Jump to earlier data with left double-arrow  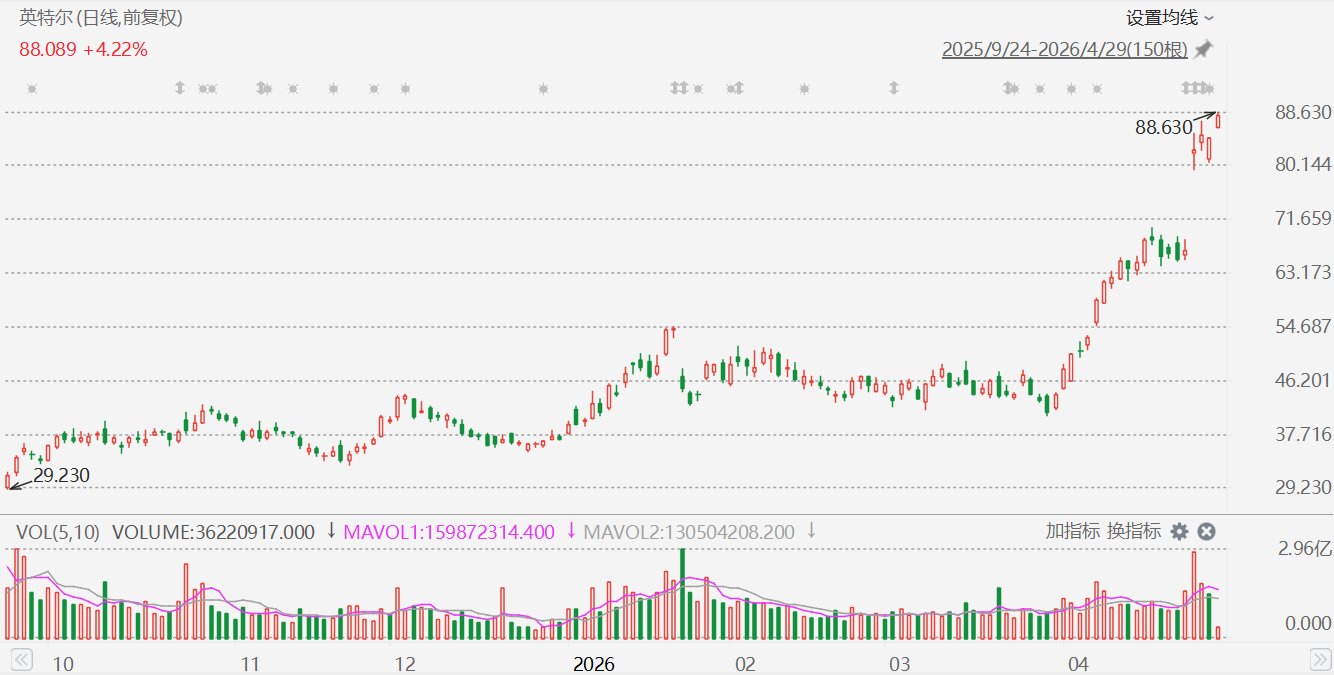tap(21, 659)
